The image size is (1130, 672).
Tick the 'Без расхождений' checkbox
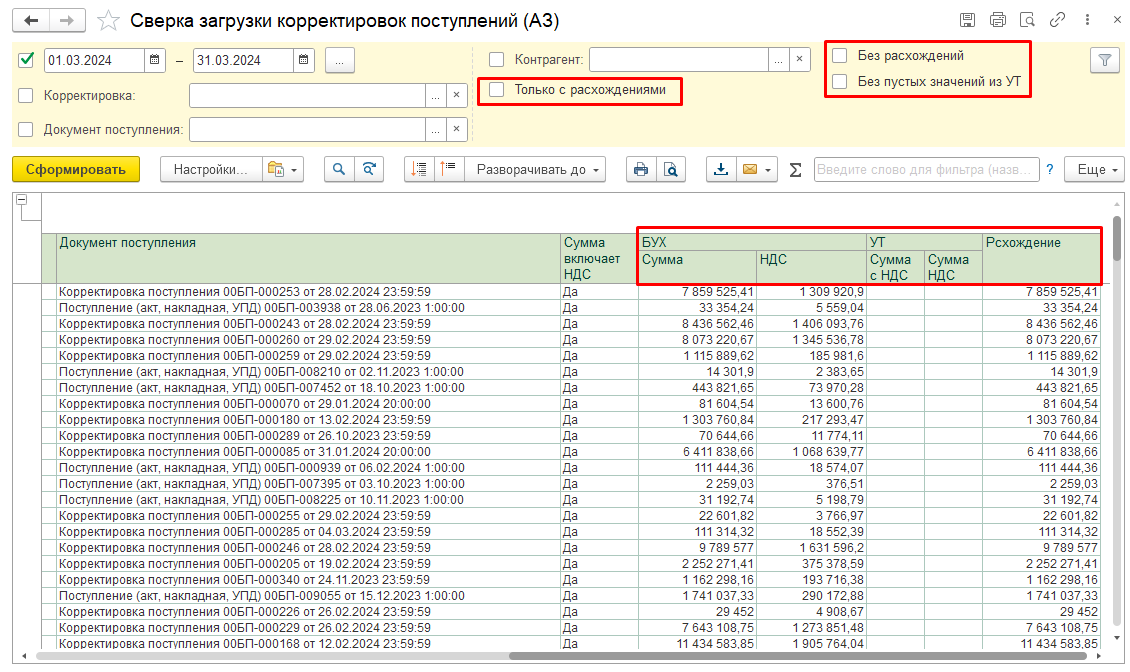(x=840, y=56)
